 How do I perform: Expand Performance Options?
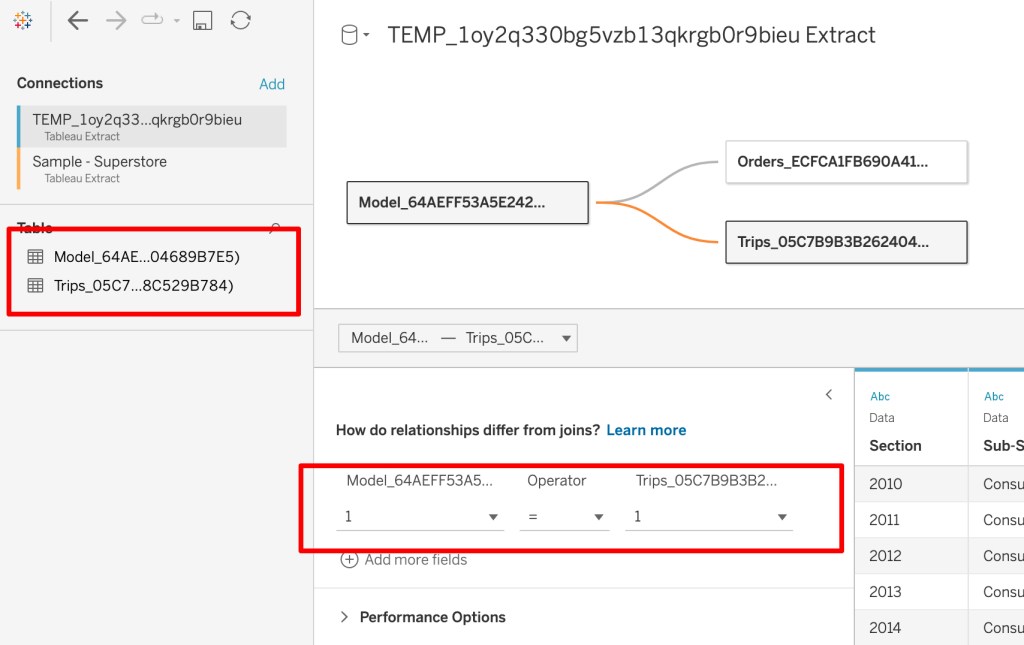point(423,617)
